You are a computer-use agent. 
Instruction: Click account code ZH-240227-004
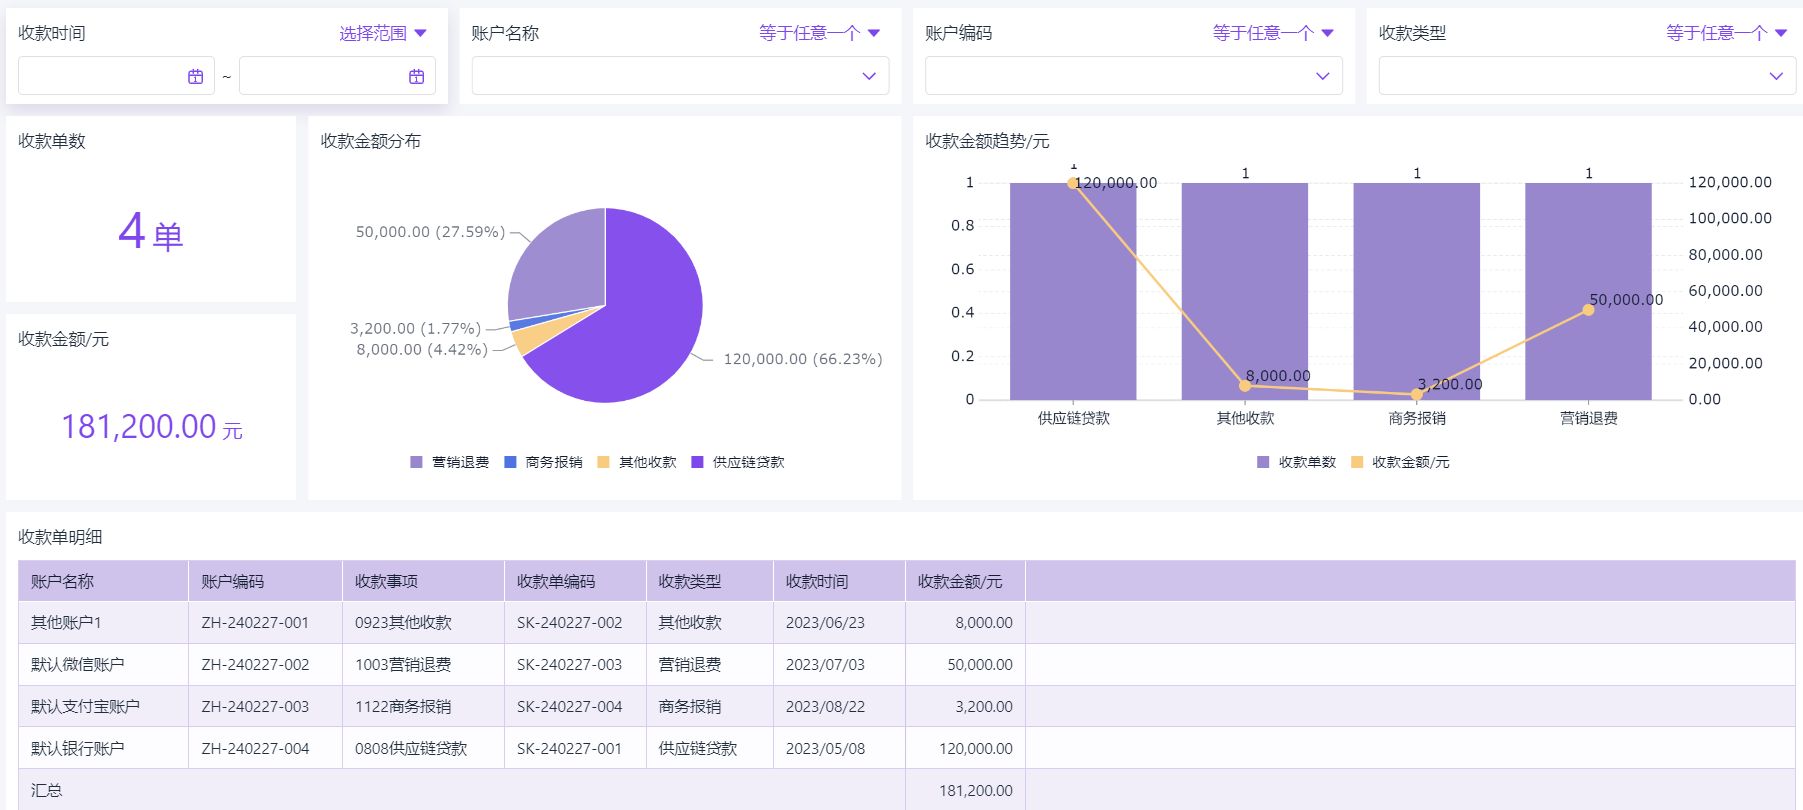265,748
